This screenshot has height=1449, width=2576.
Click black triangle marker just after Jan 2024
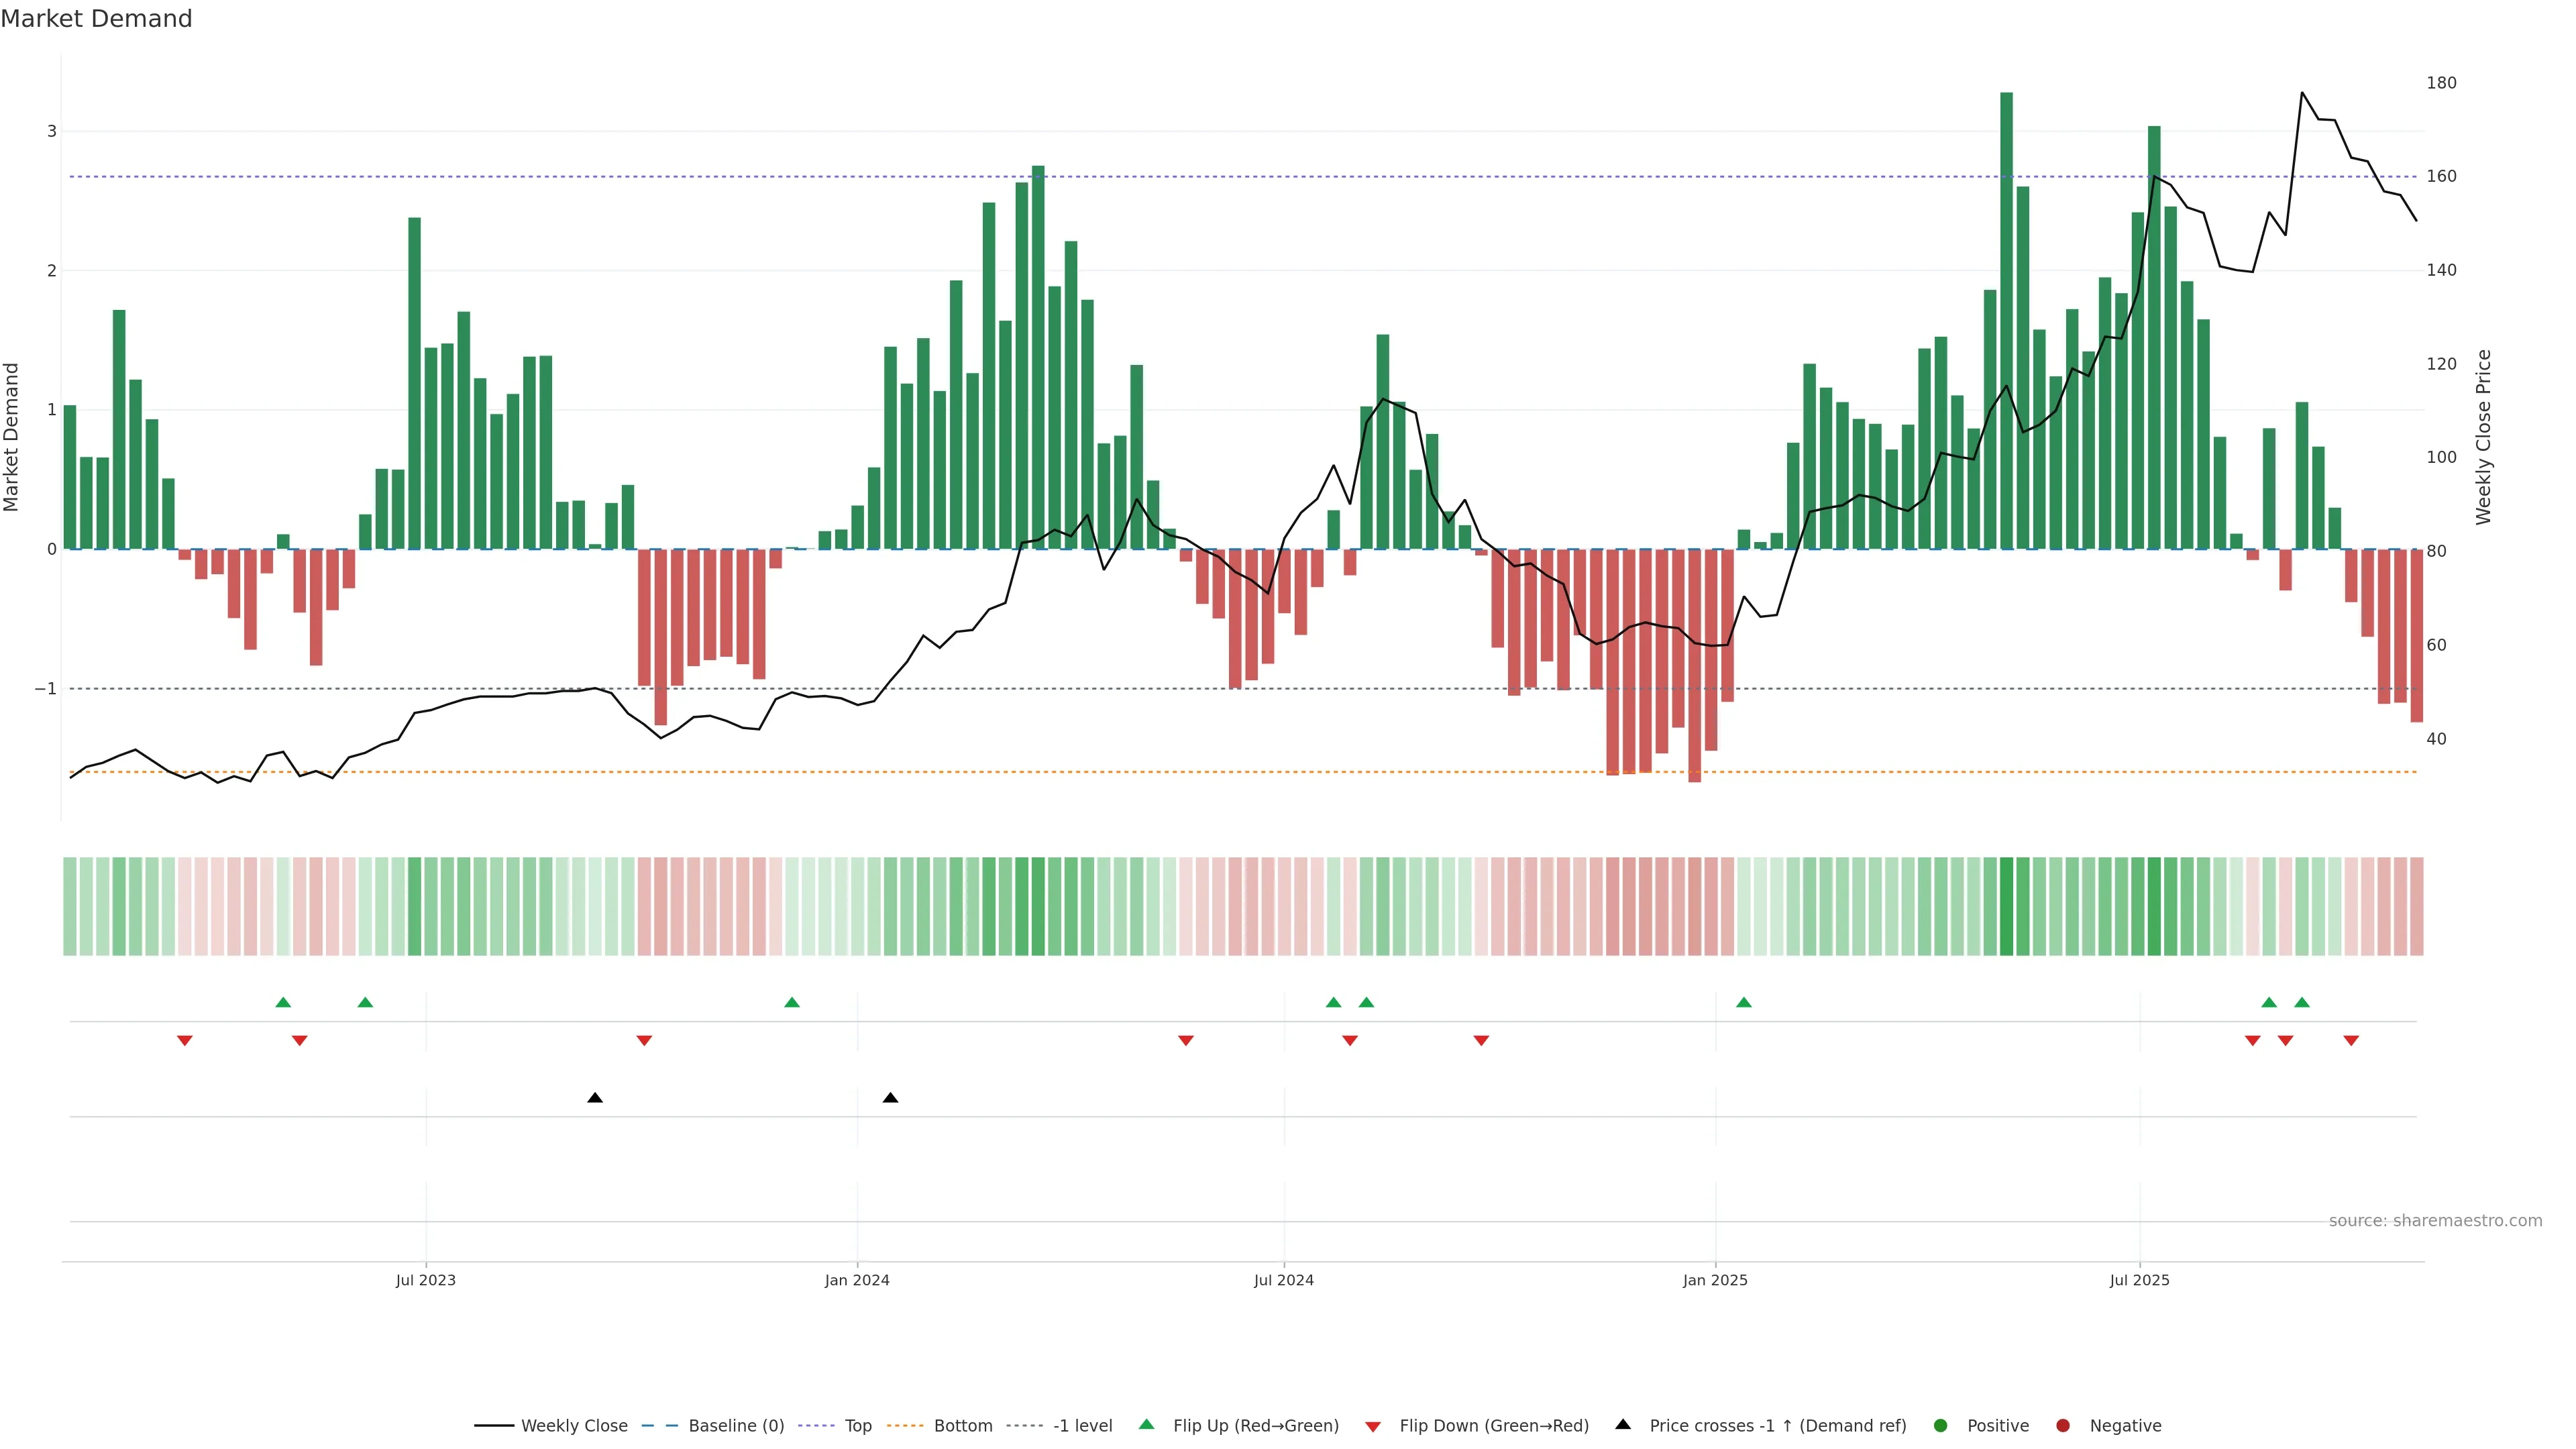890,1098
